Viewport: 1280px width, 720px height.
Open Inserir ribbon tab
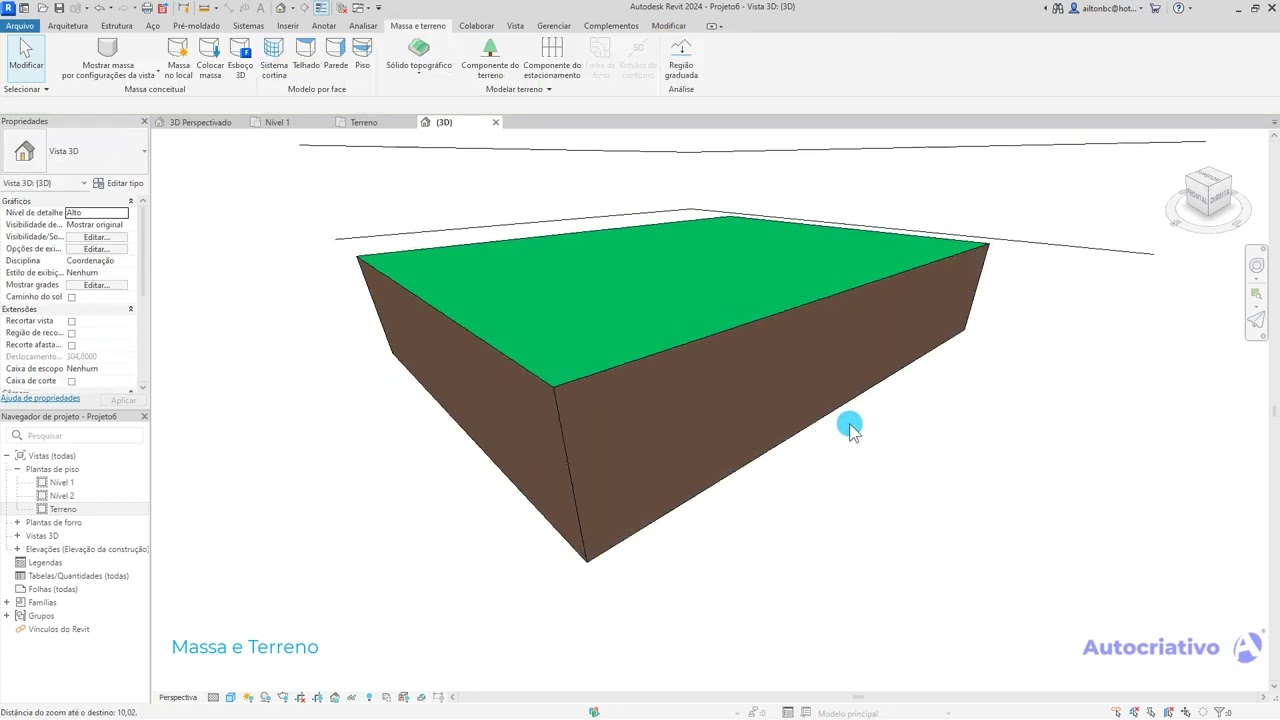(288, 26)
